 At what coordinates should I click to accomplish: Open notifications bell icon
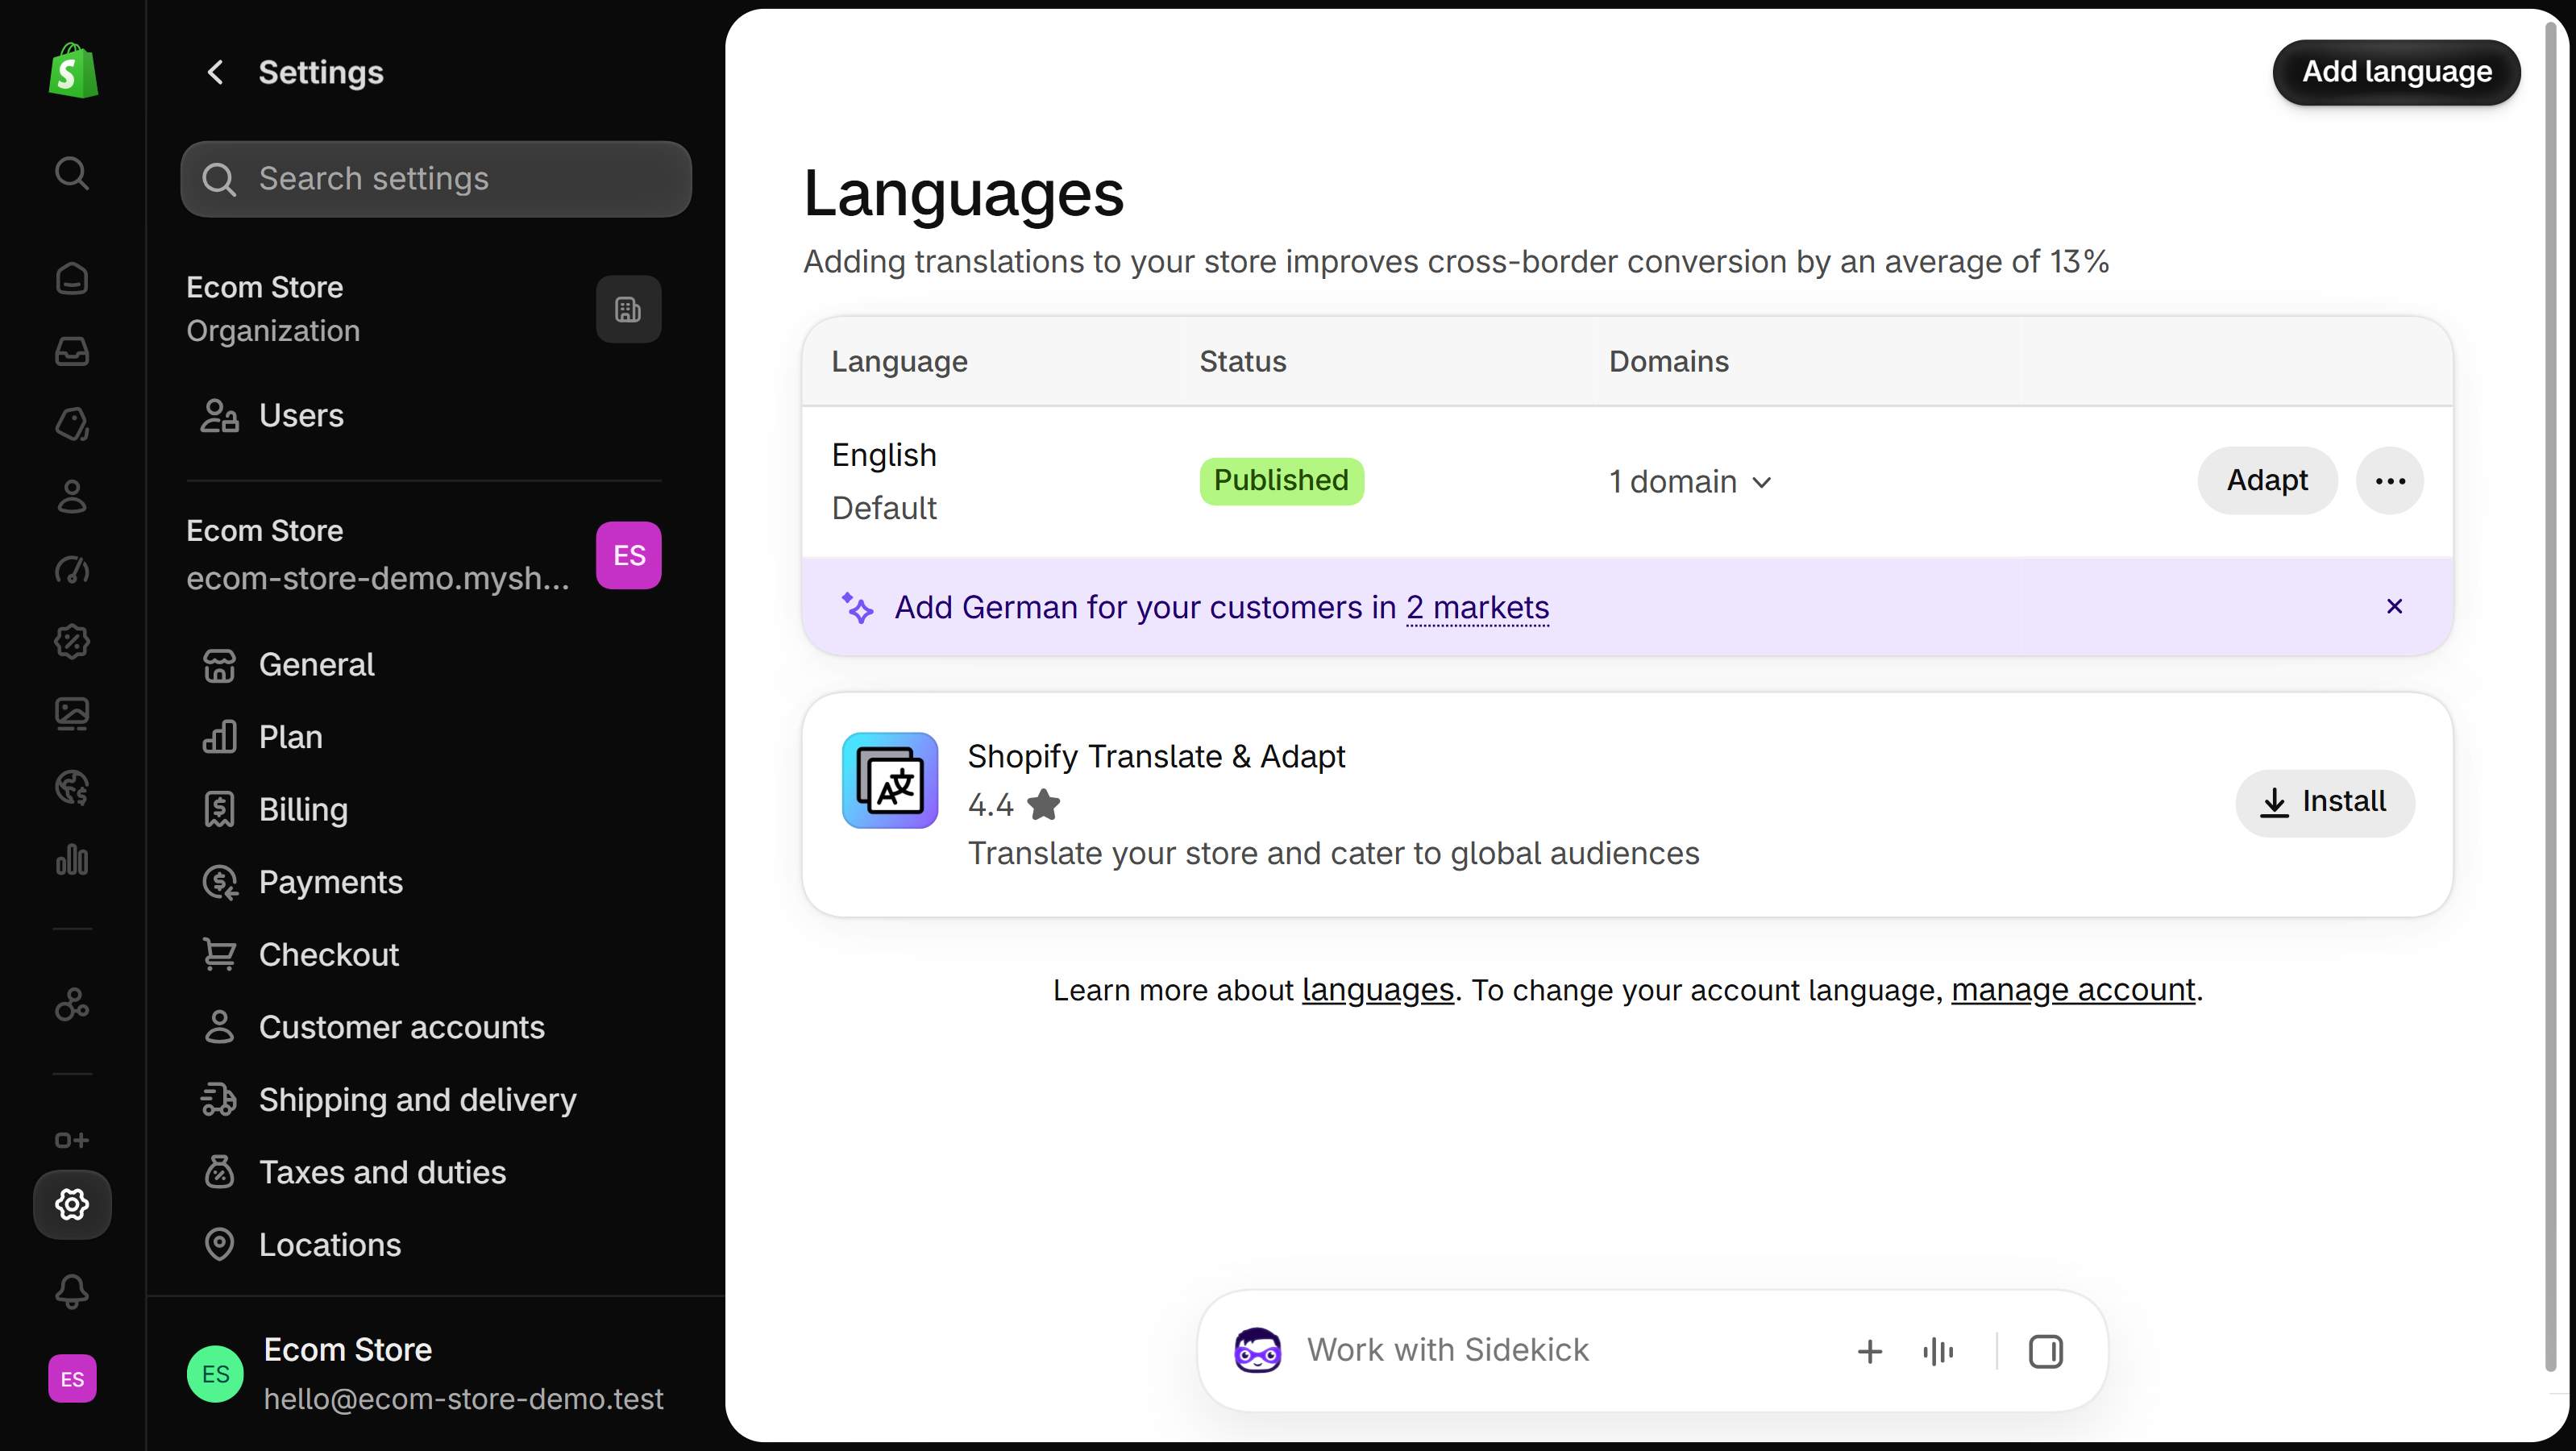72,1291
